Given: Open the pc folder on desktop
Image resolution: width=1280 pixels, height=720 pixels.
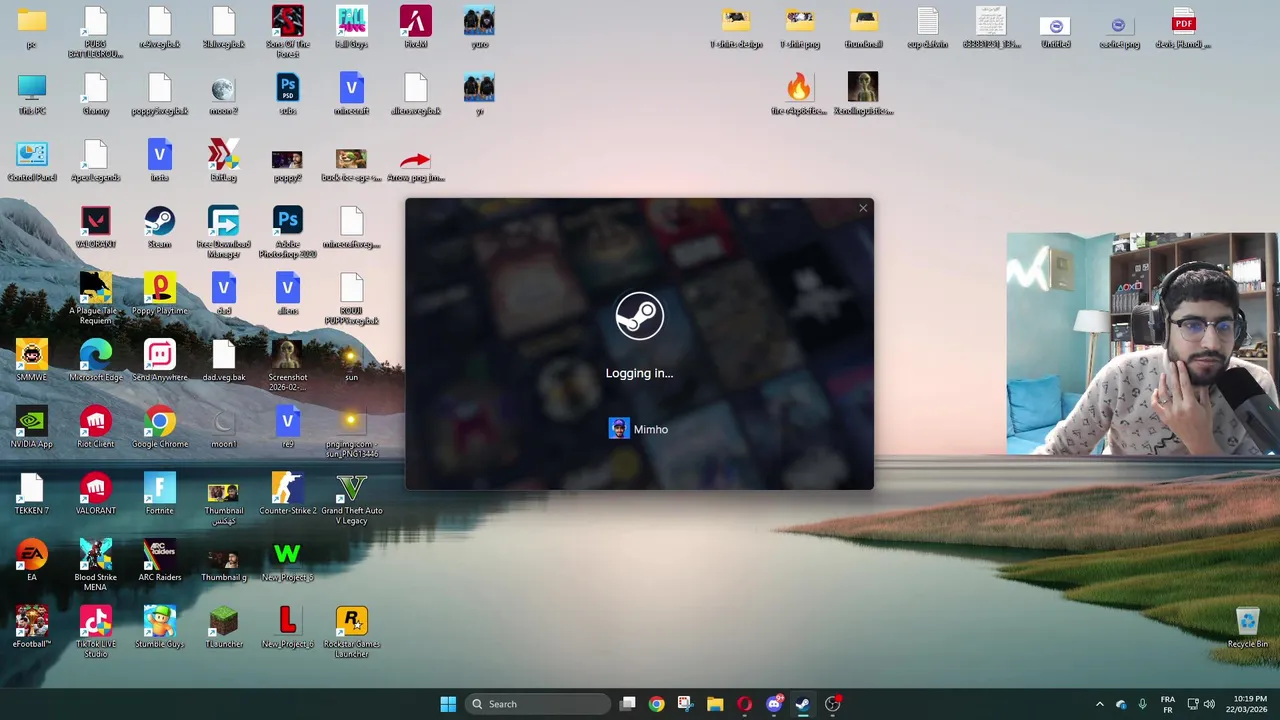Looking at the screenshot, I should (x=31, y=28).
